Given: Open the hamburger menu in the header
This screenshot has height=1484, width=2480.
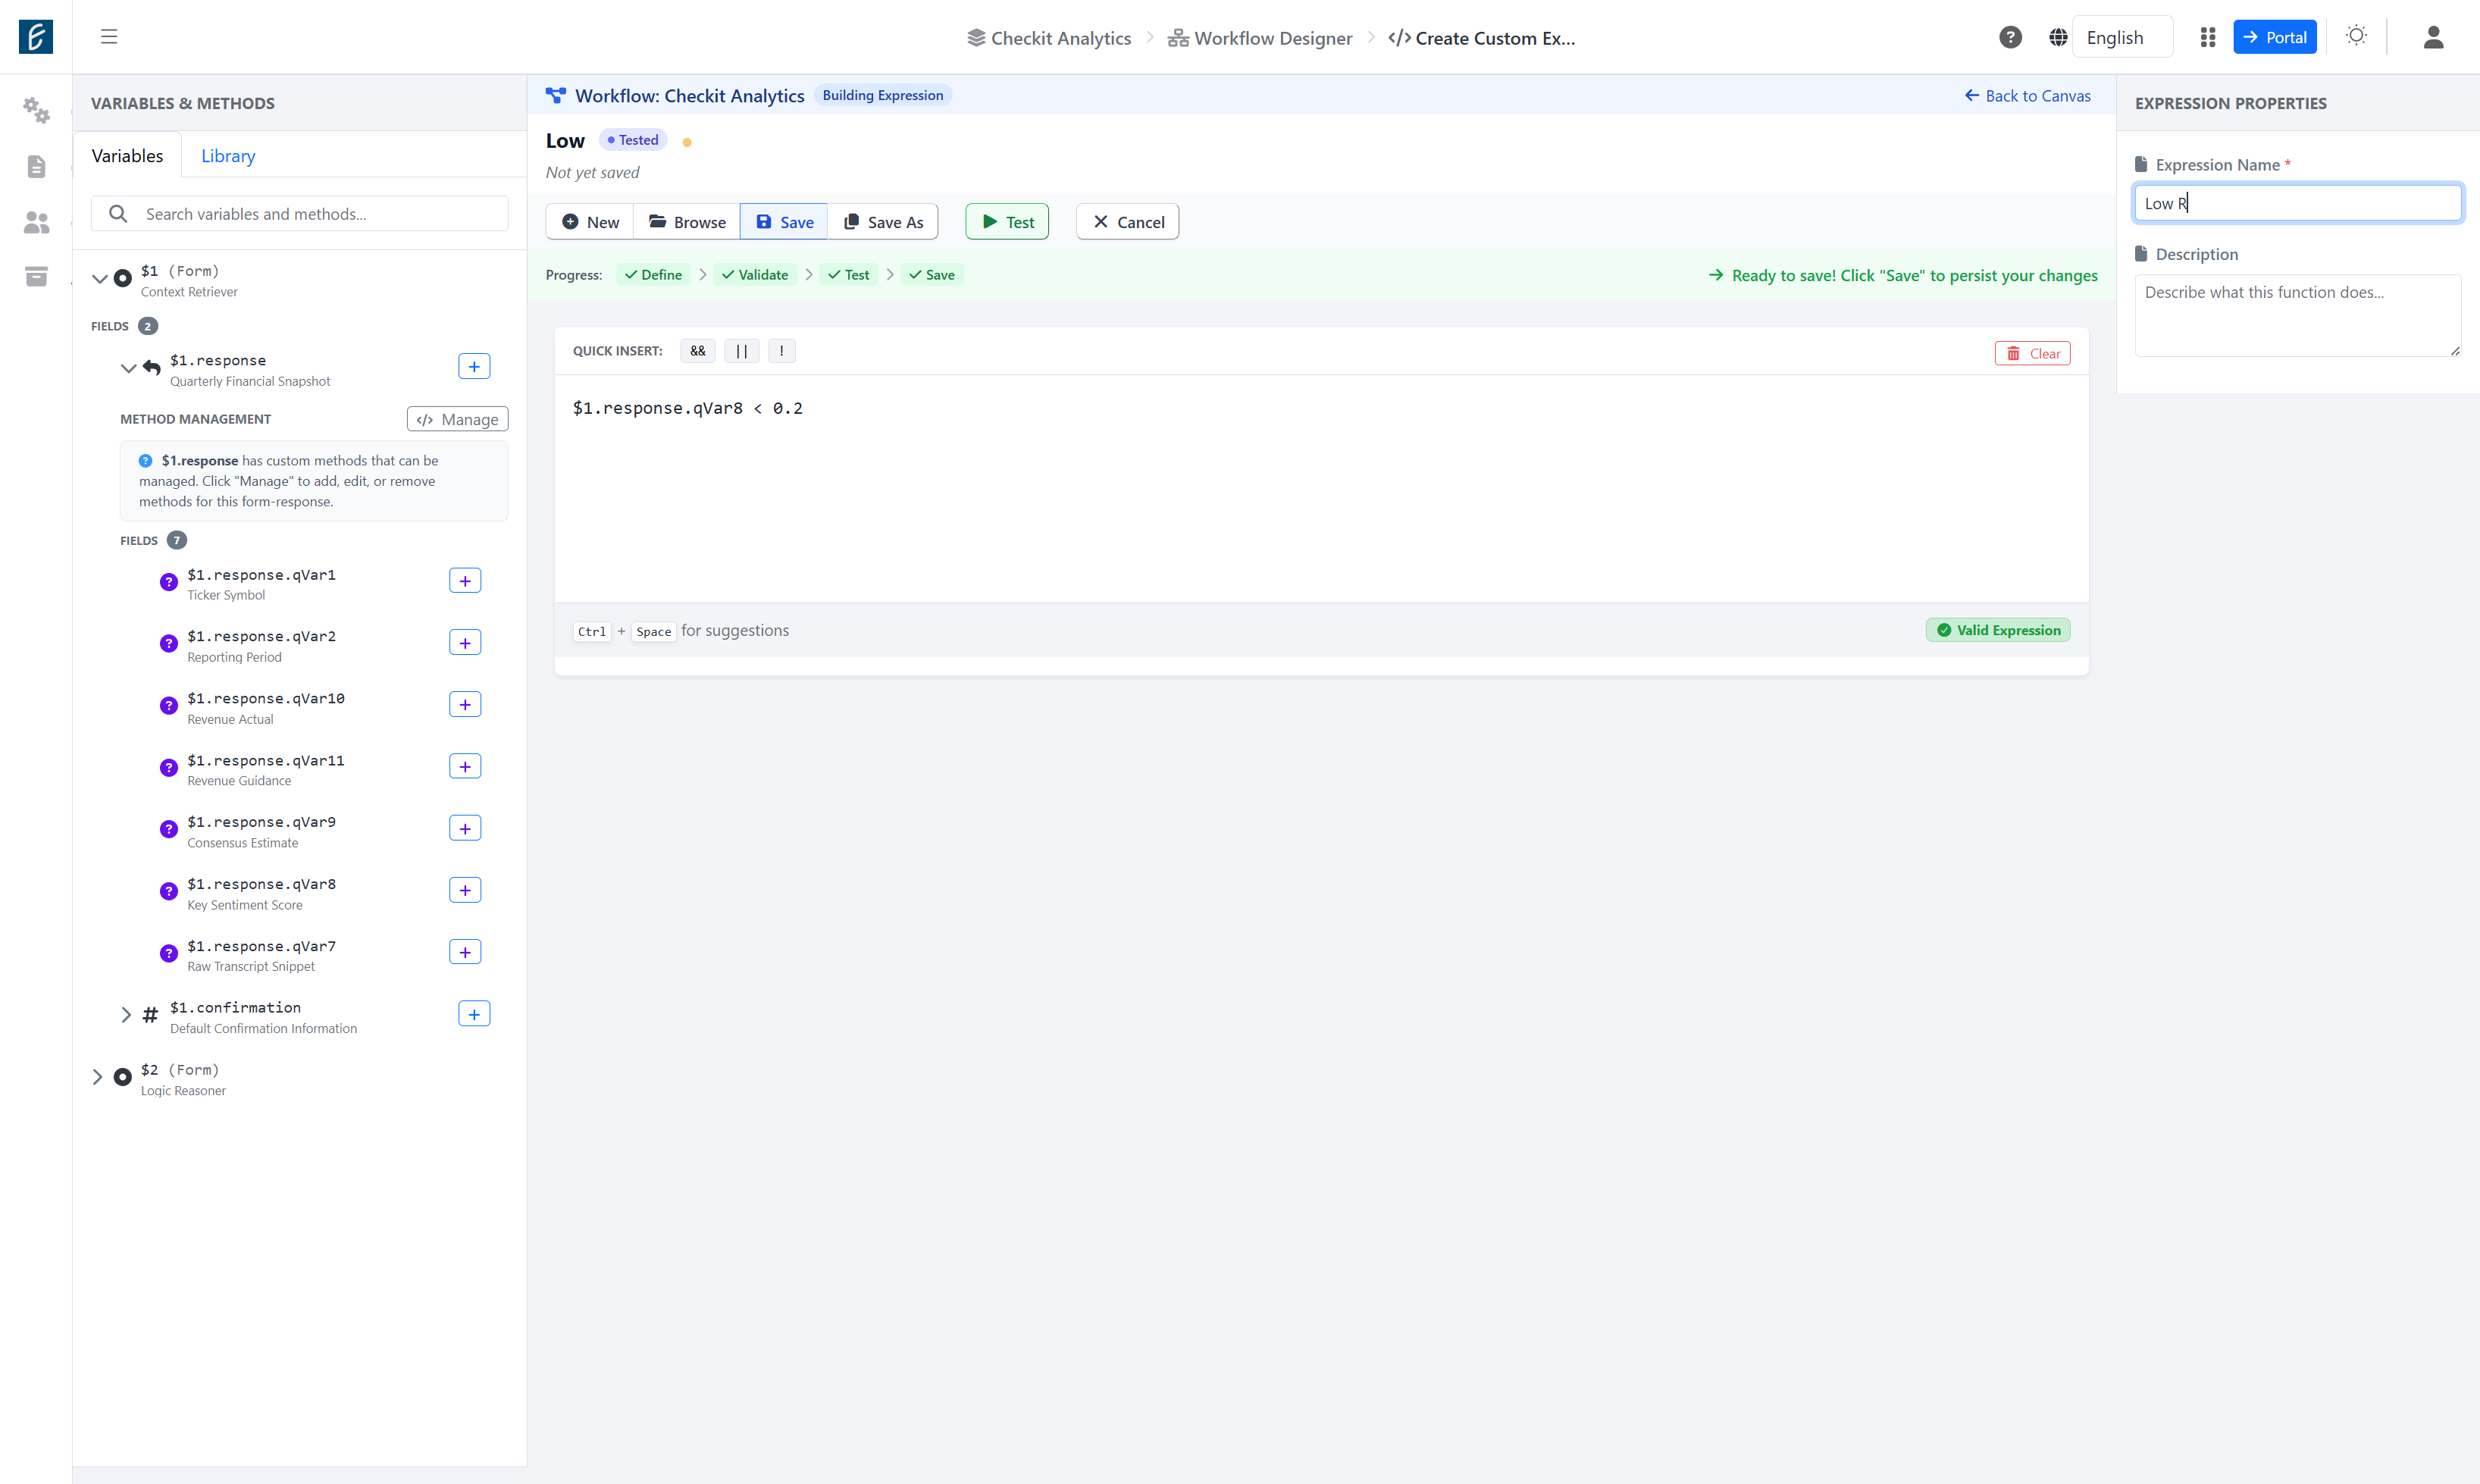Looking at the screenshot, I should click(x=109, y=37).
